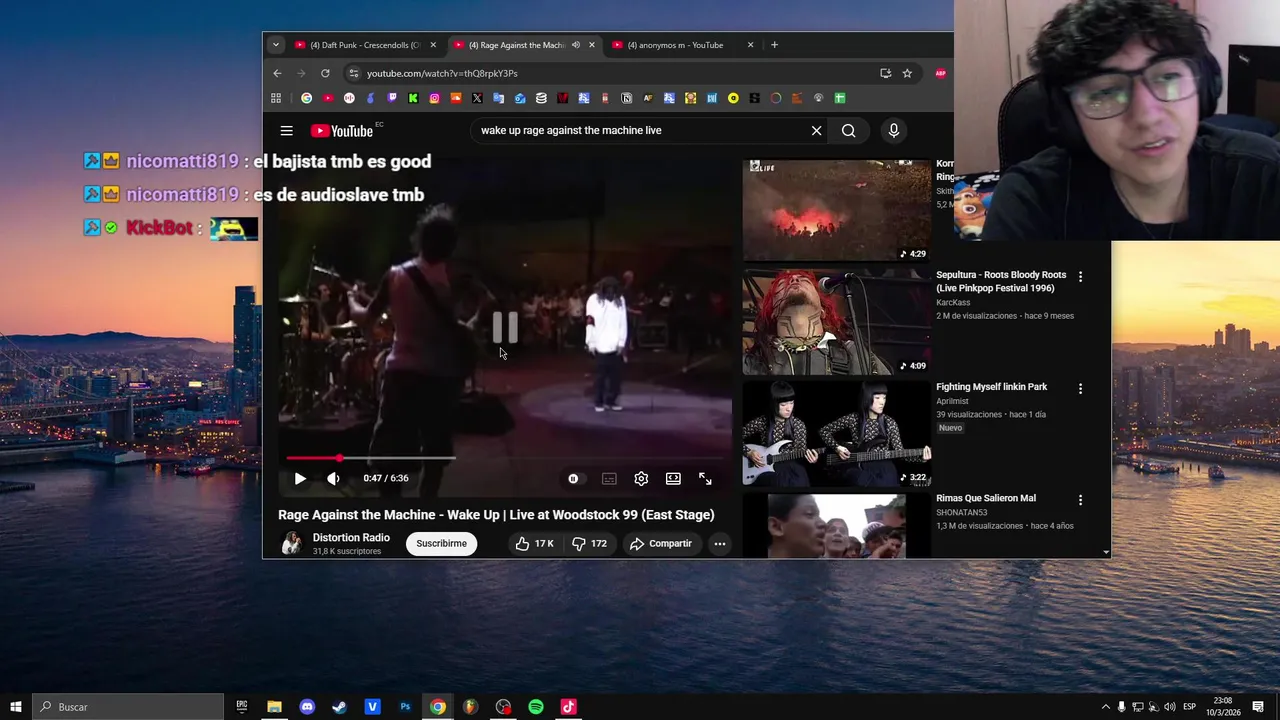
Task: Open the Windows notification center
Action: pos(1258,707)
